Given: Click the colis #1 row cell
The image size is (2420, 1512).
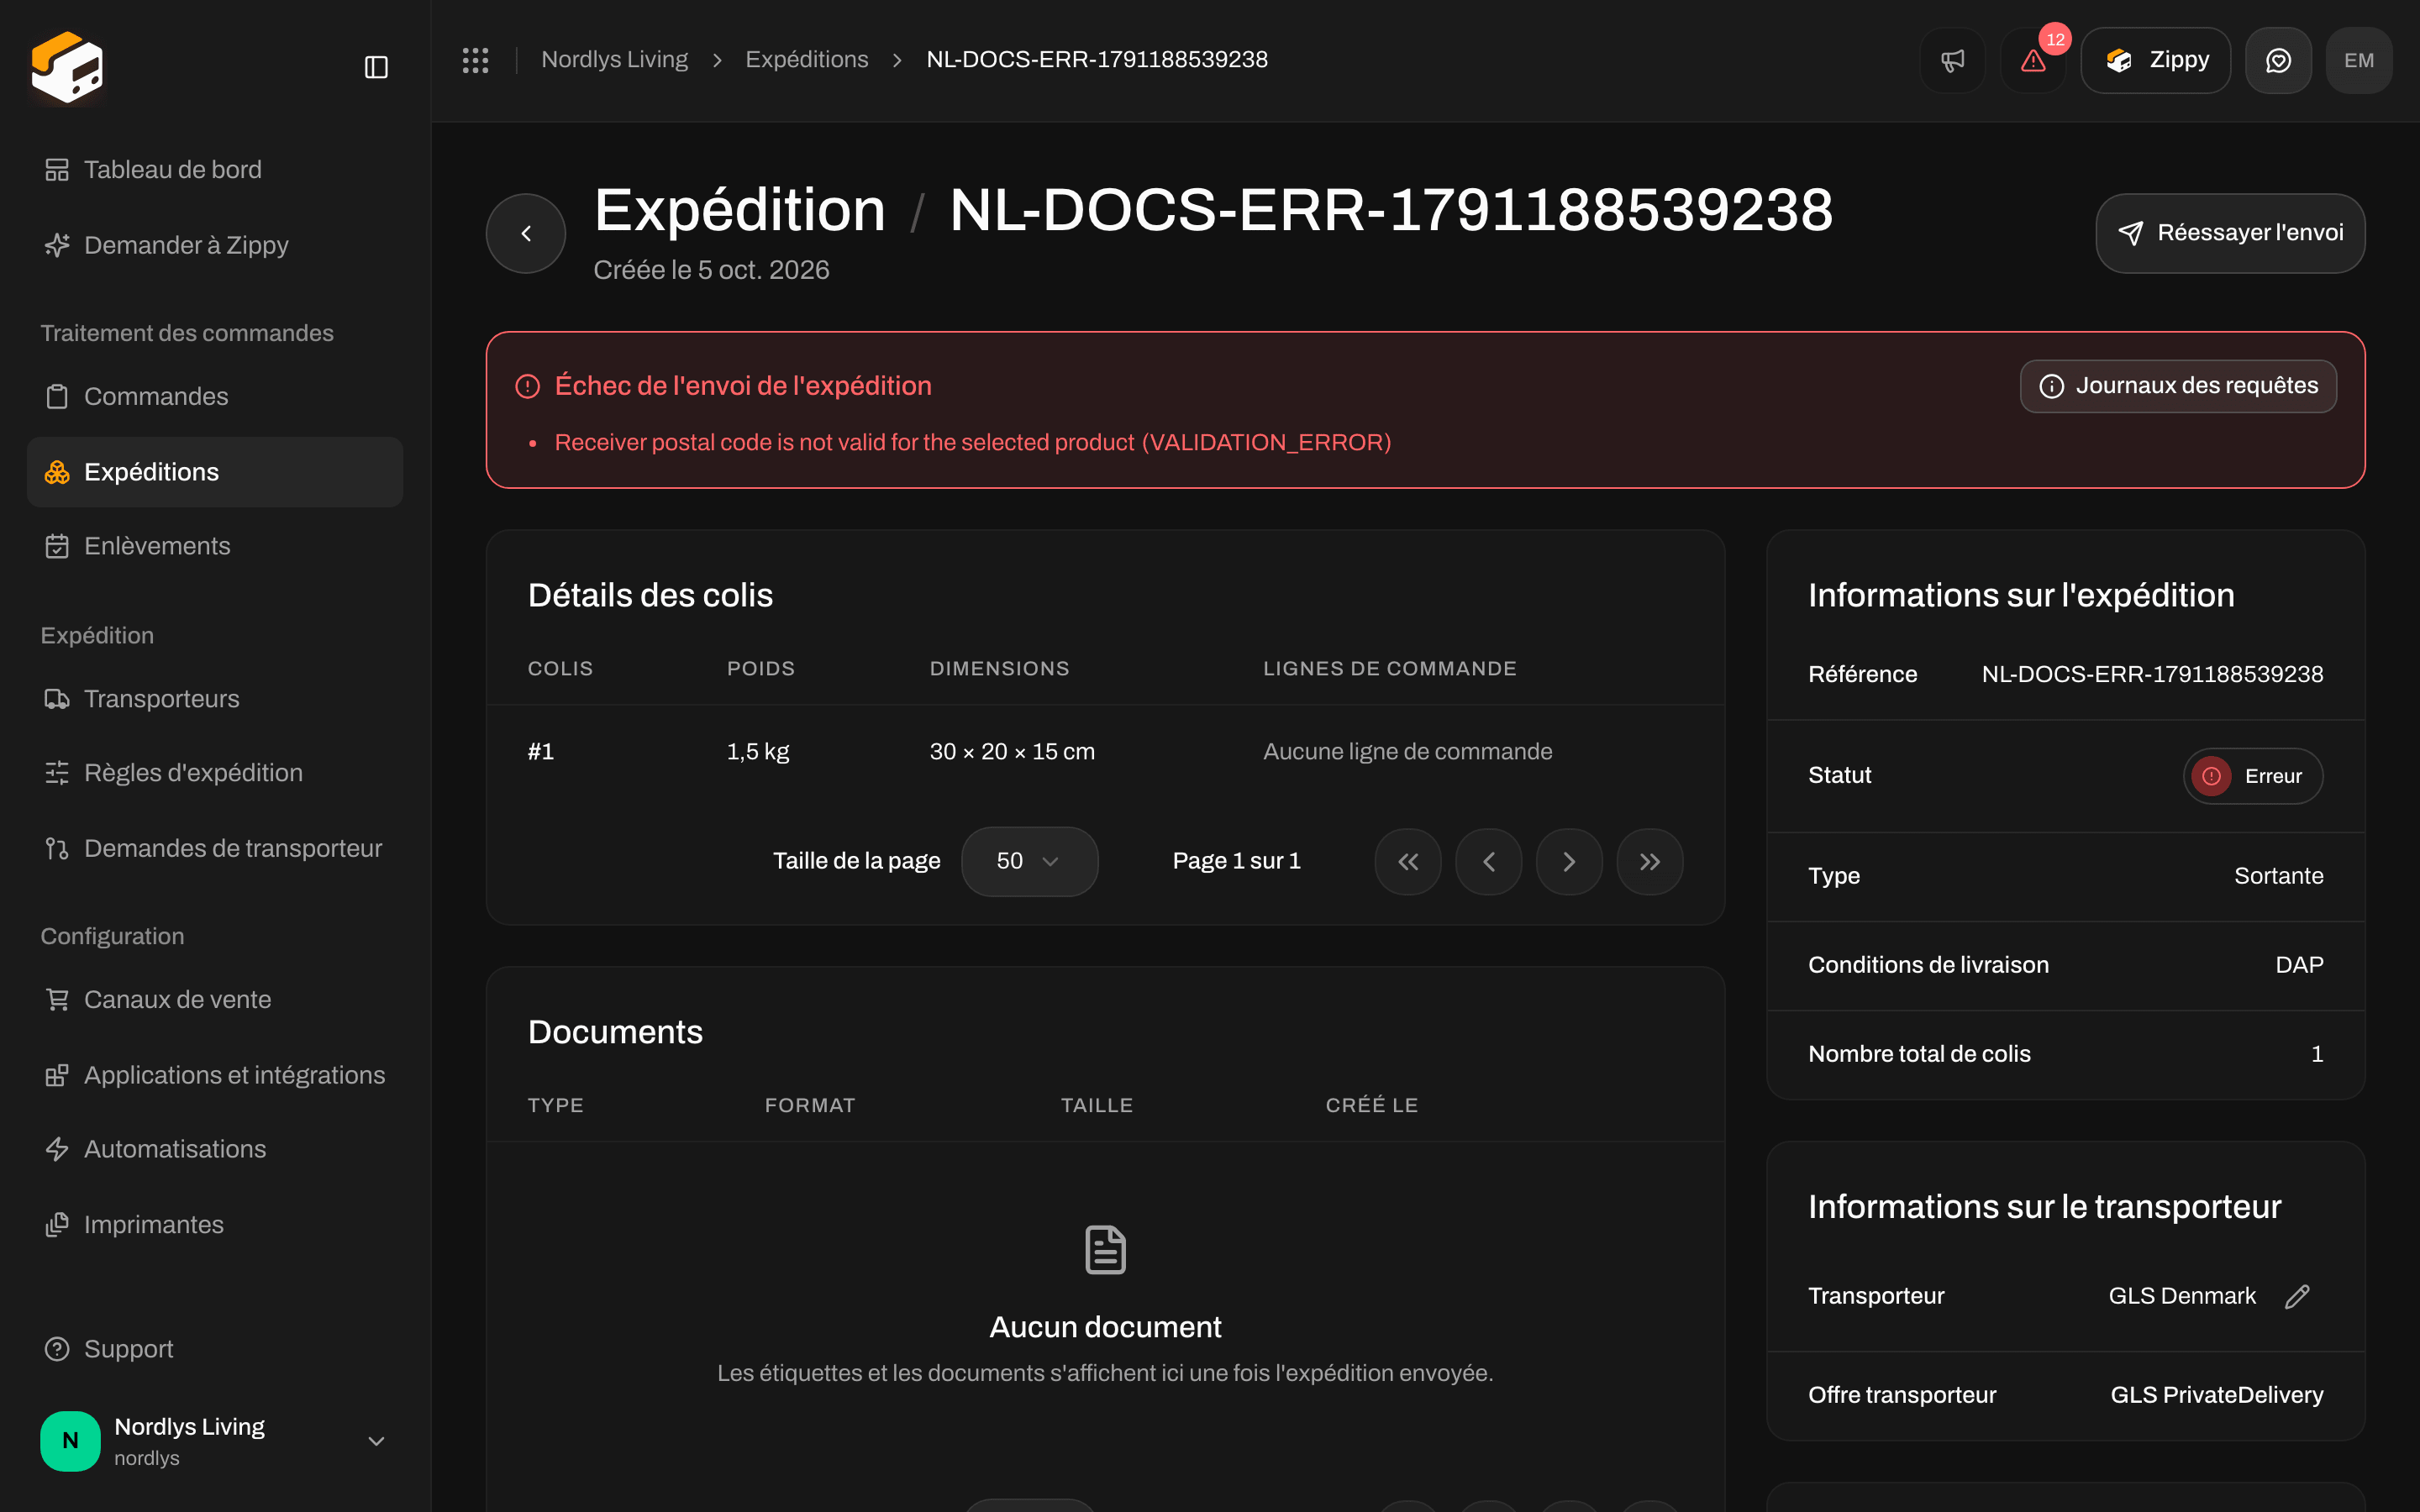Looking at the screenshot, I should 541,752.
